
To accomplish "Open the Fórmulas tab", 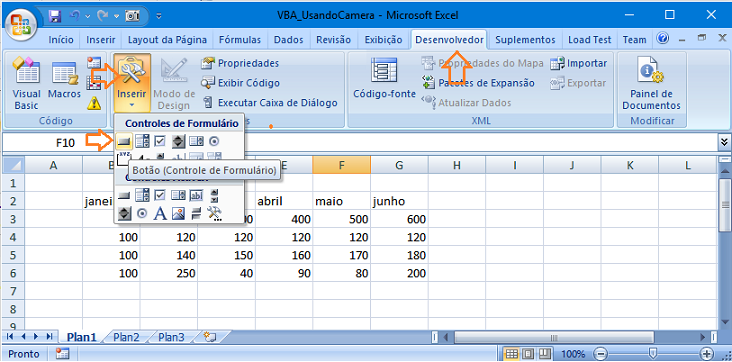I will pos(240,40).
